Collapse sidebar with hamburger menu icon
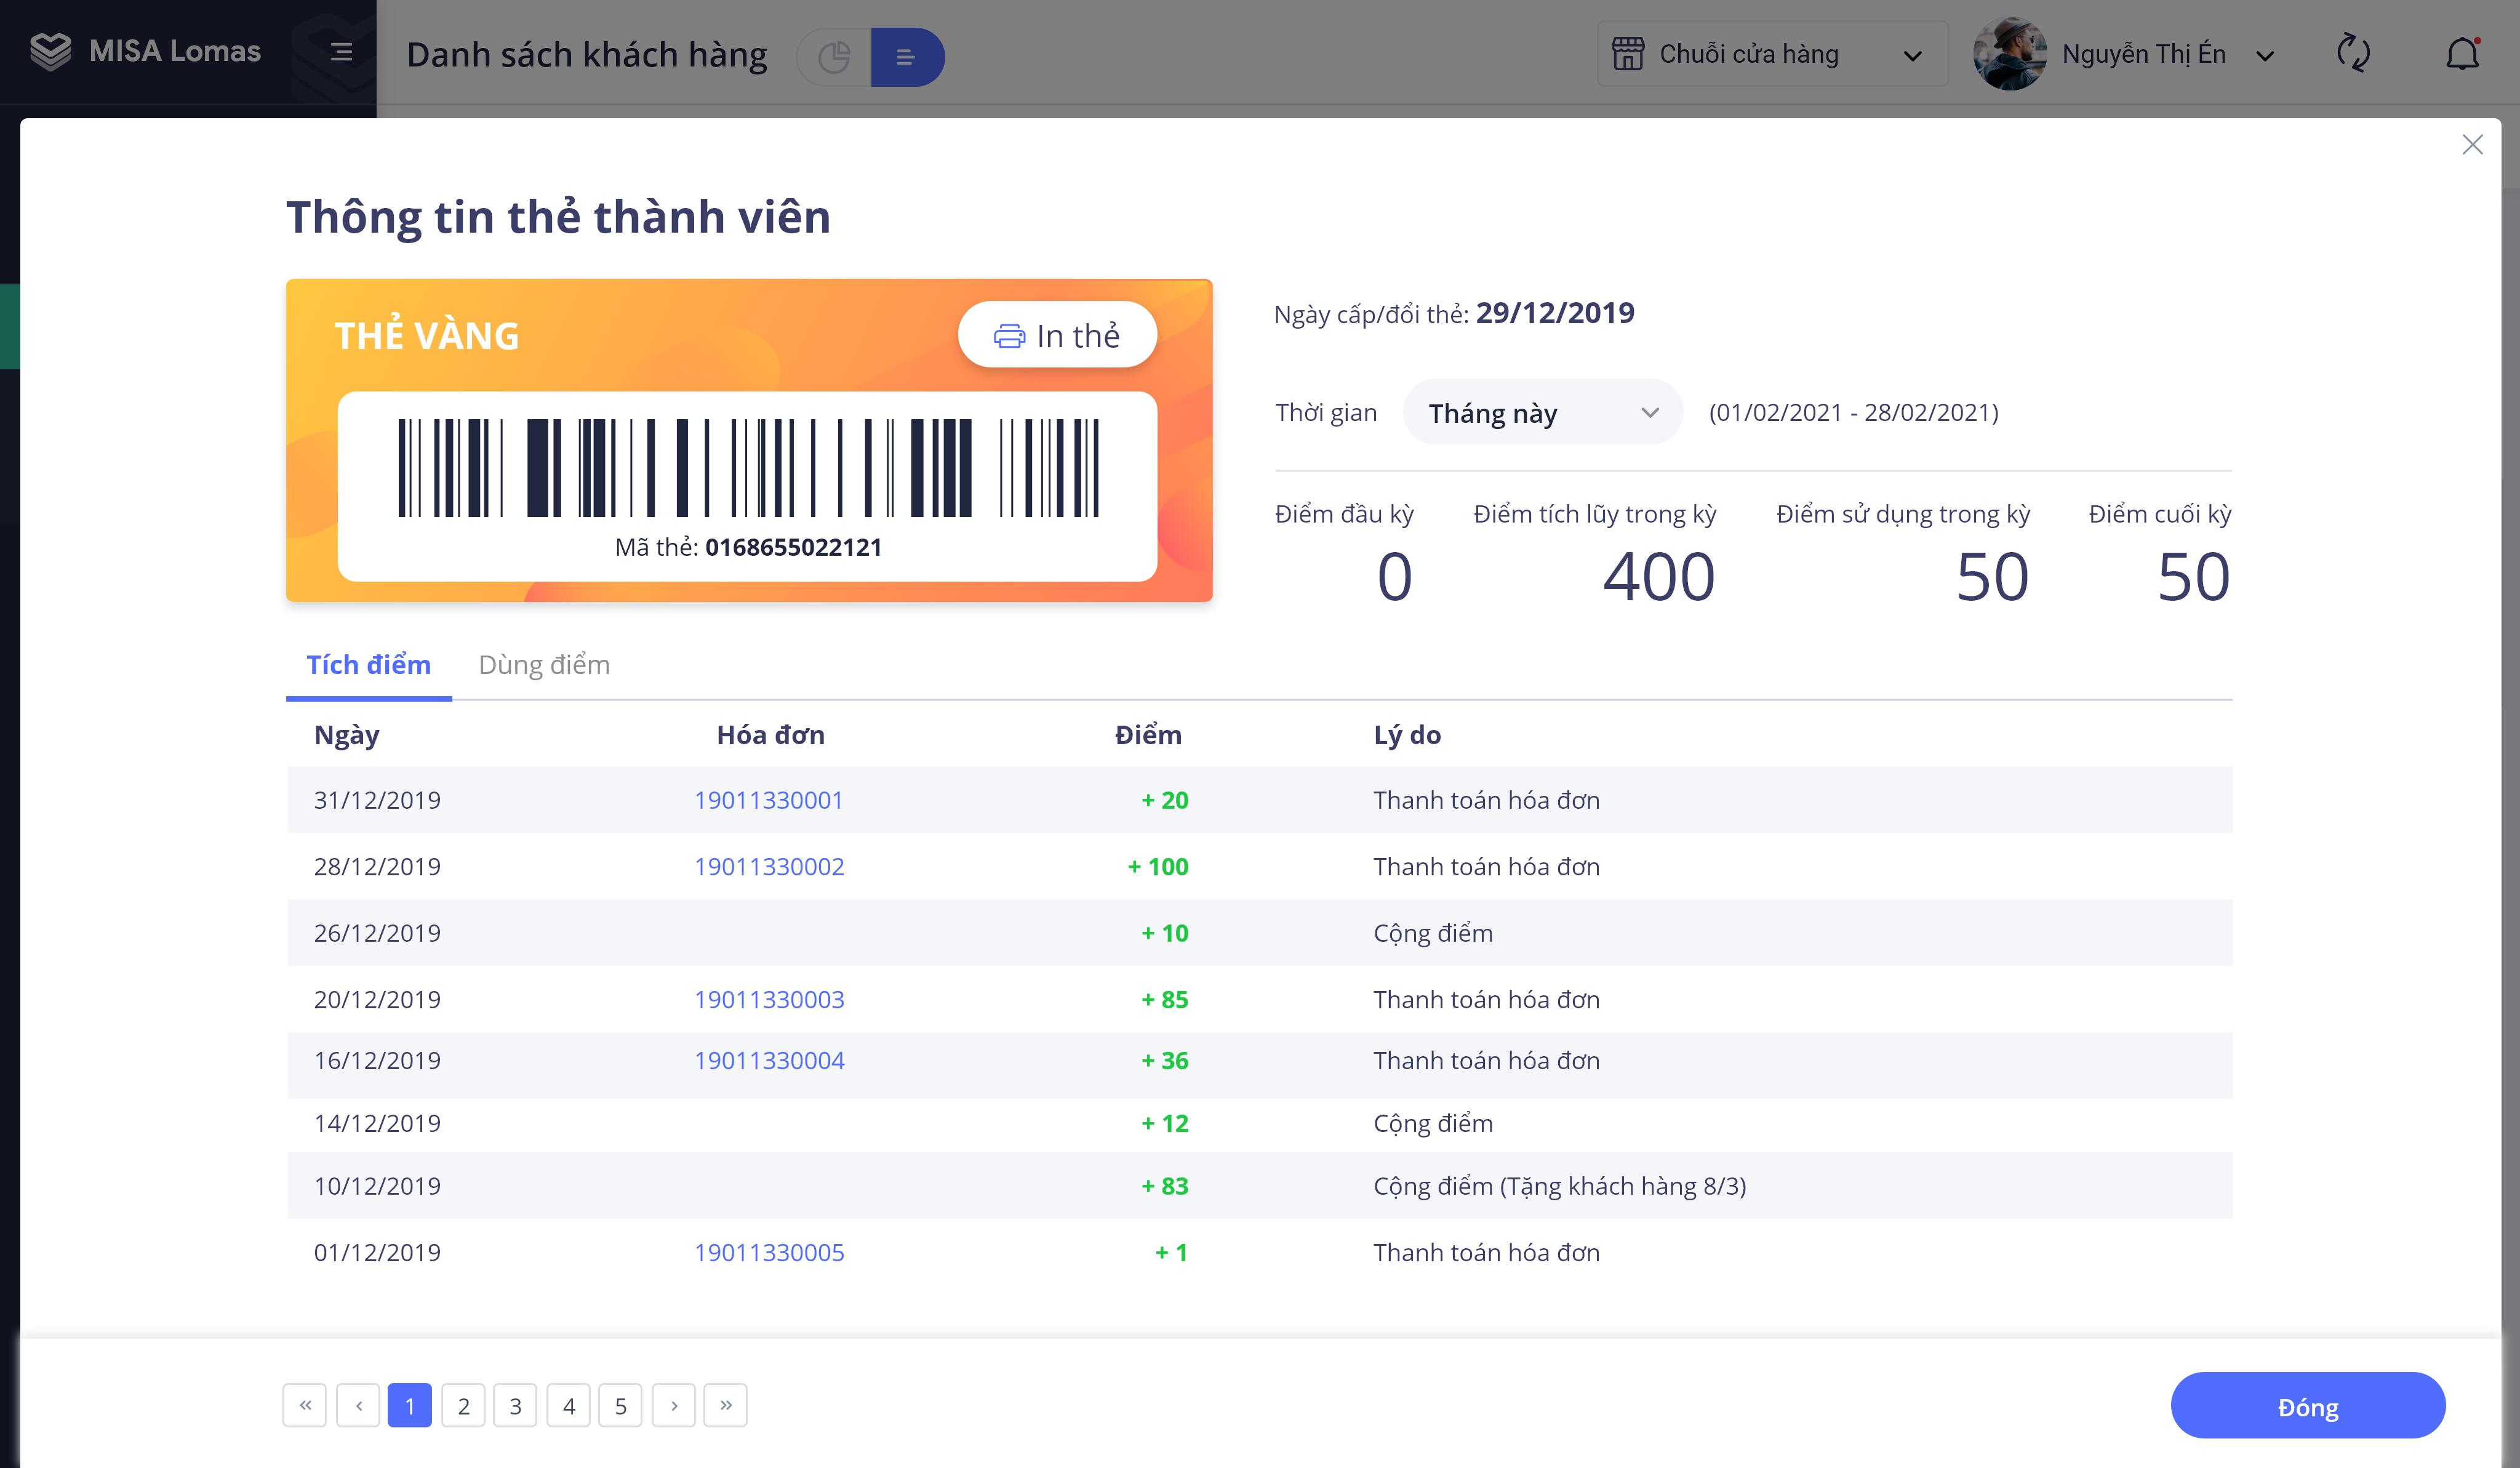 click(x=341, y=51)
